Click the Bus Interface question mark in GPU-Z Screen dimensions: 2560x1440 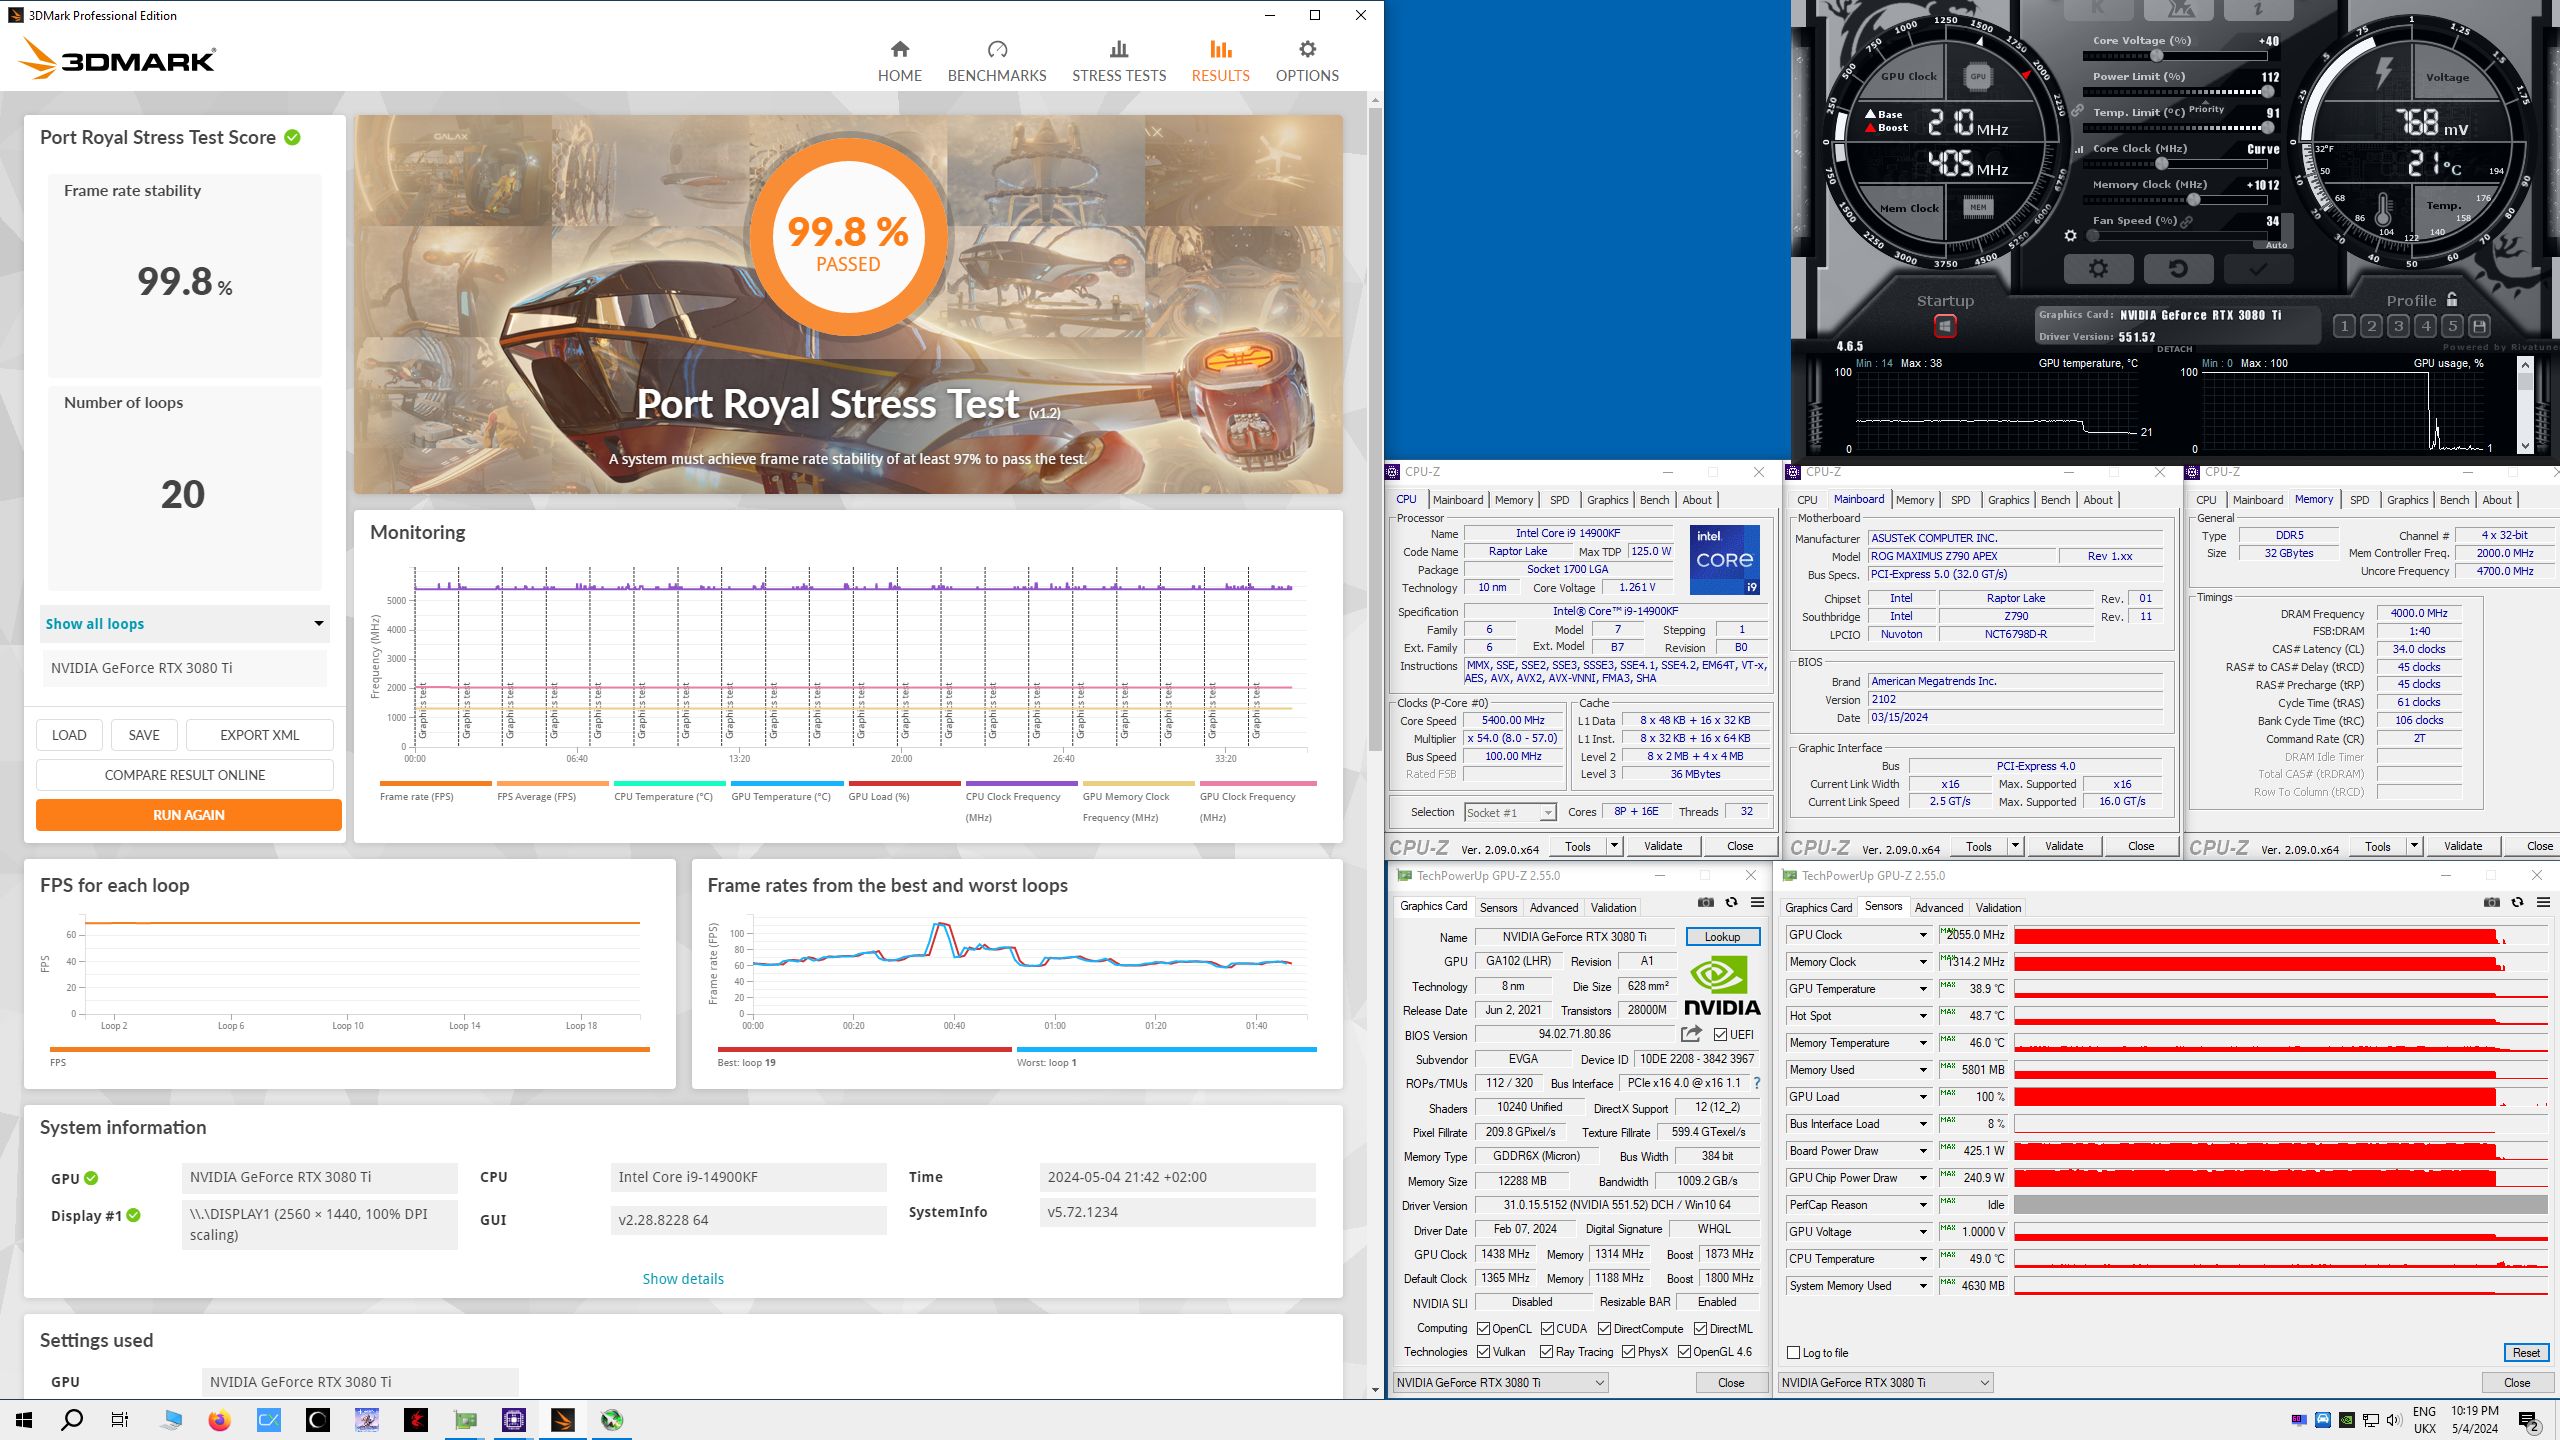point(1757,1083)
